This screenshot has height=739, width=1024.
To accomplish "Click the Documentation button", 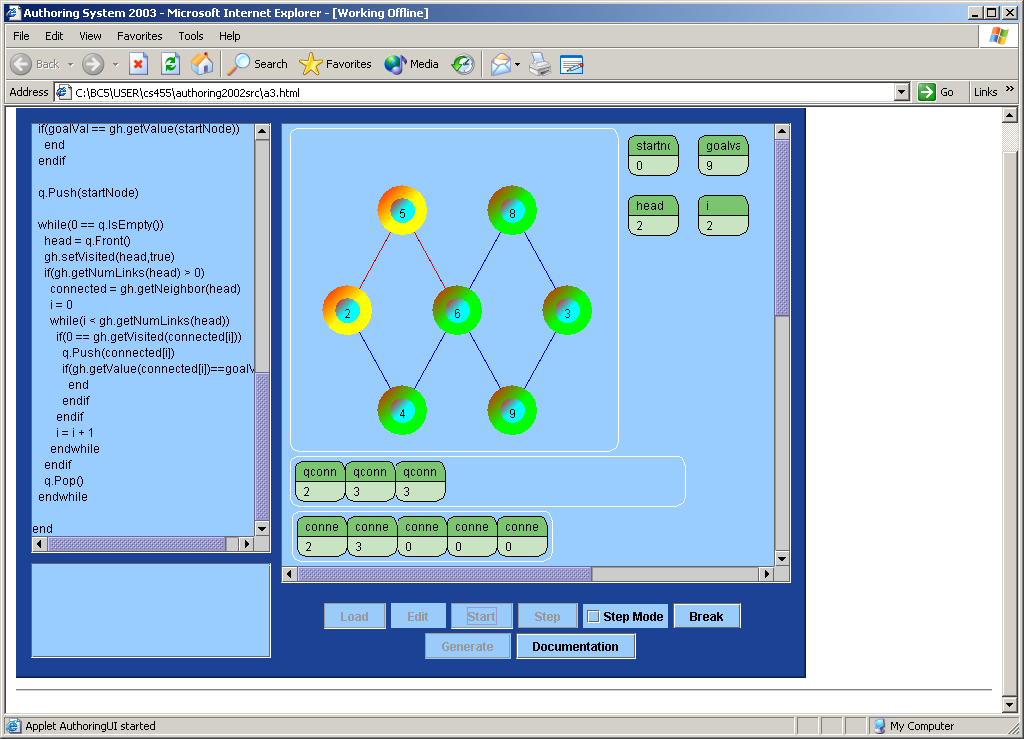I will point(575,647).
